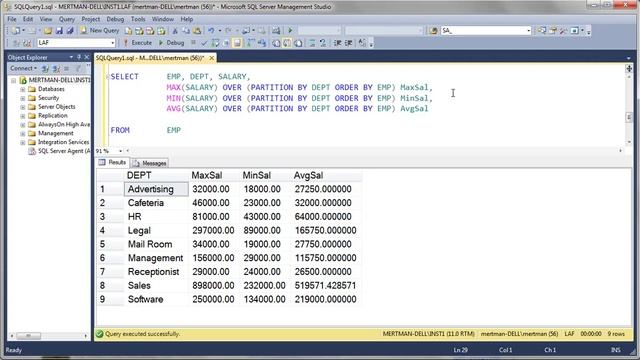This screenshot has width=640, height=360.
Task: Click the Increase Indent icon
Action: coord(349,43)
